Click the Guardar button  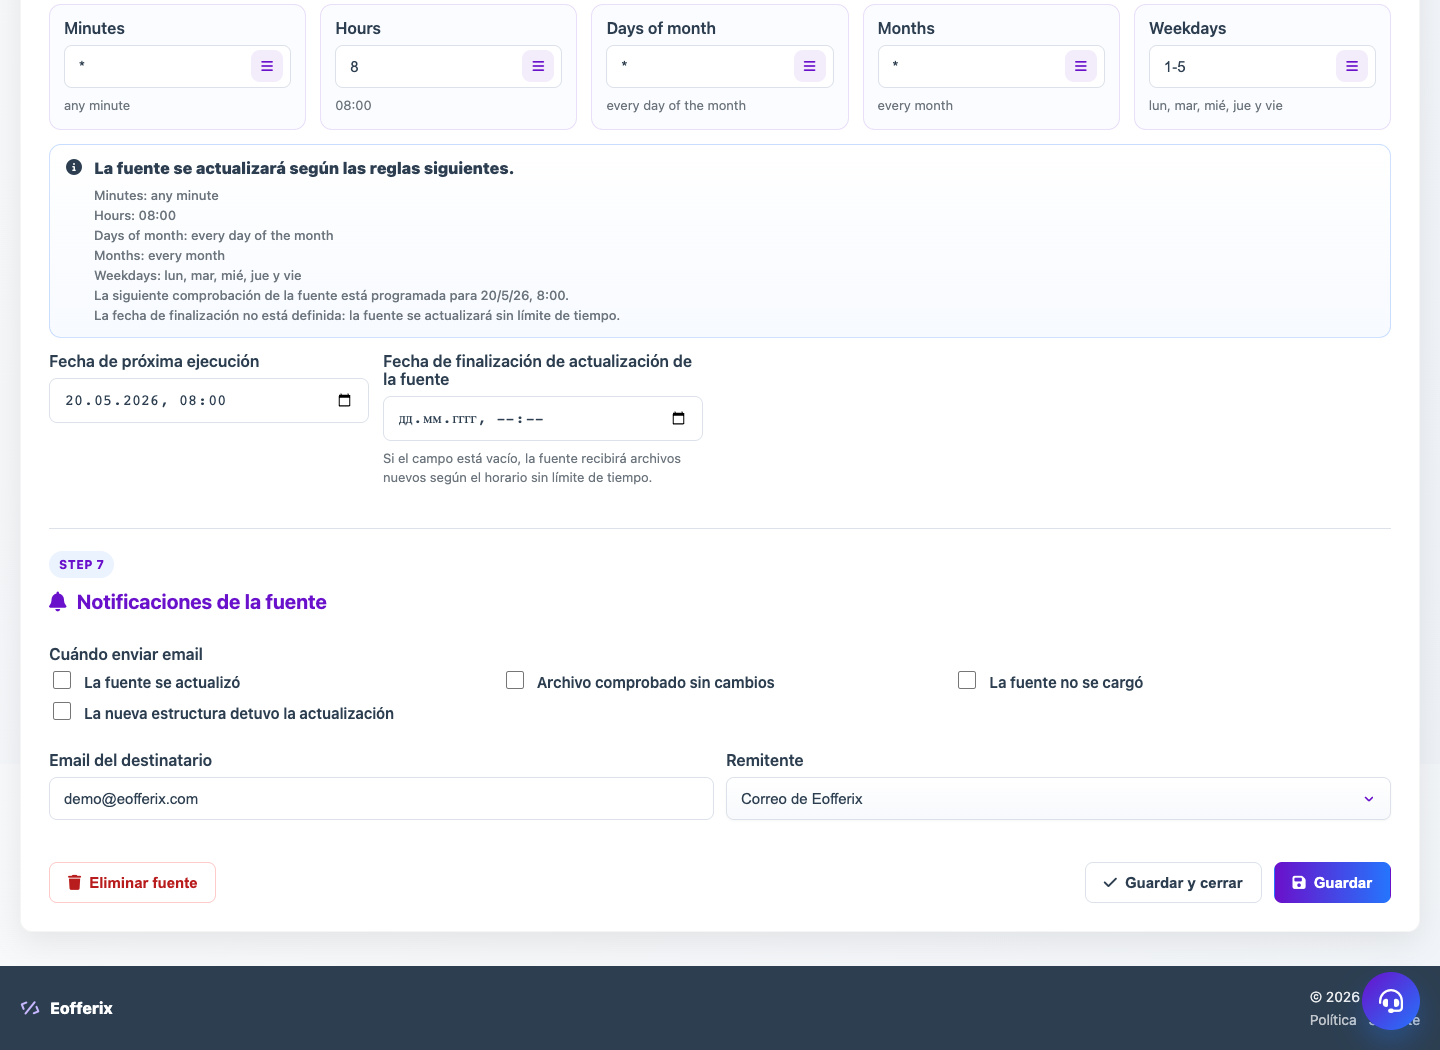point(1332,882)
